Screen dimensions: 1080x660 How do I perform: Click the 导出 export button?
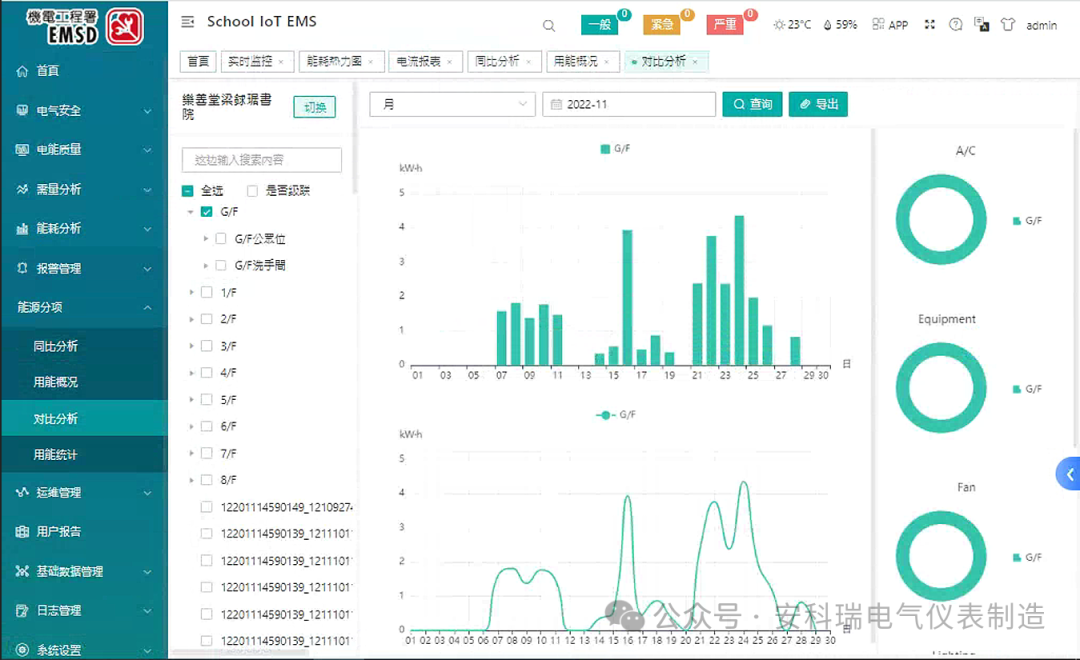tap(818, 104)
